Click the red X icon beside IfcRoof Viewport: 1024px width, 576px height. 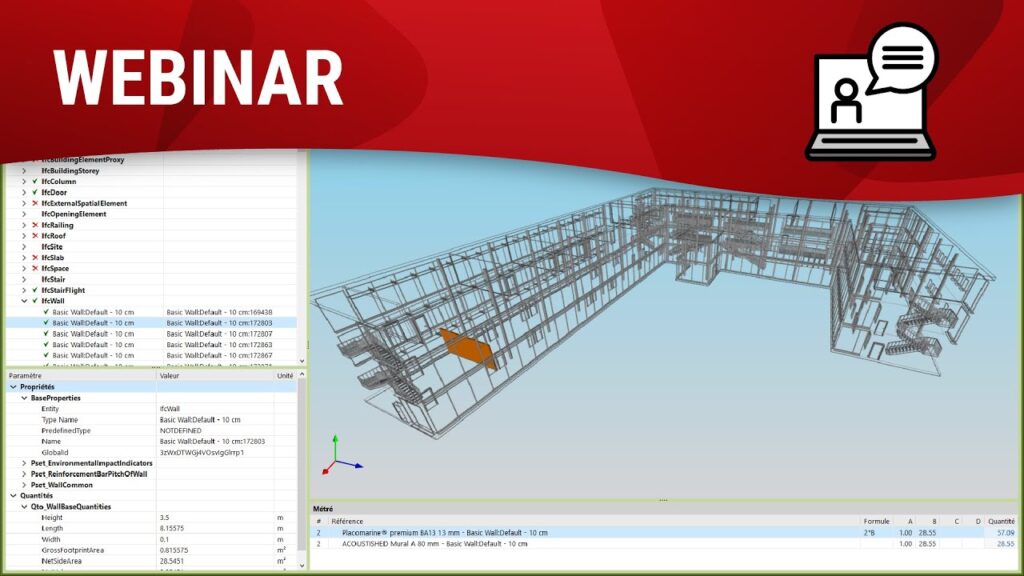pos(35,236)
